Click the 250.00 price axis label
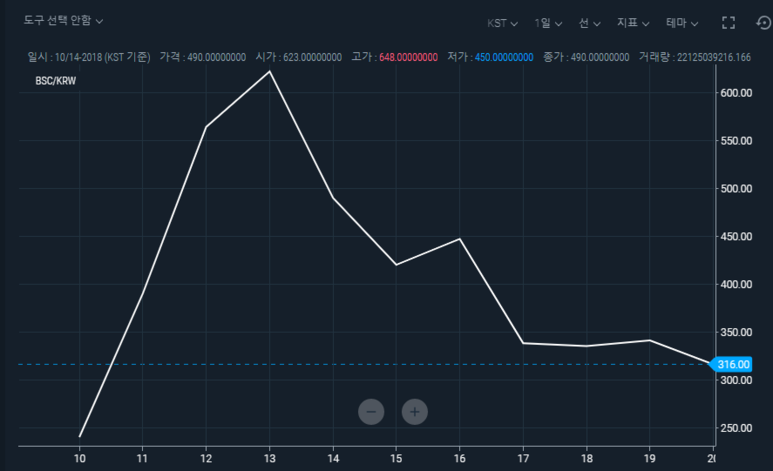This screenshot has height=471, width=773. click(x=736, y=428)
